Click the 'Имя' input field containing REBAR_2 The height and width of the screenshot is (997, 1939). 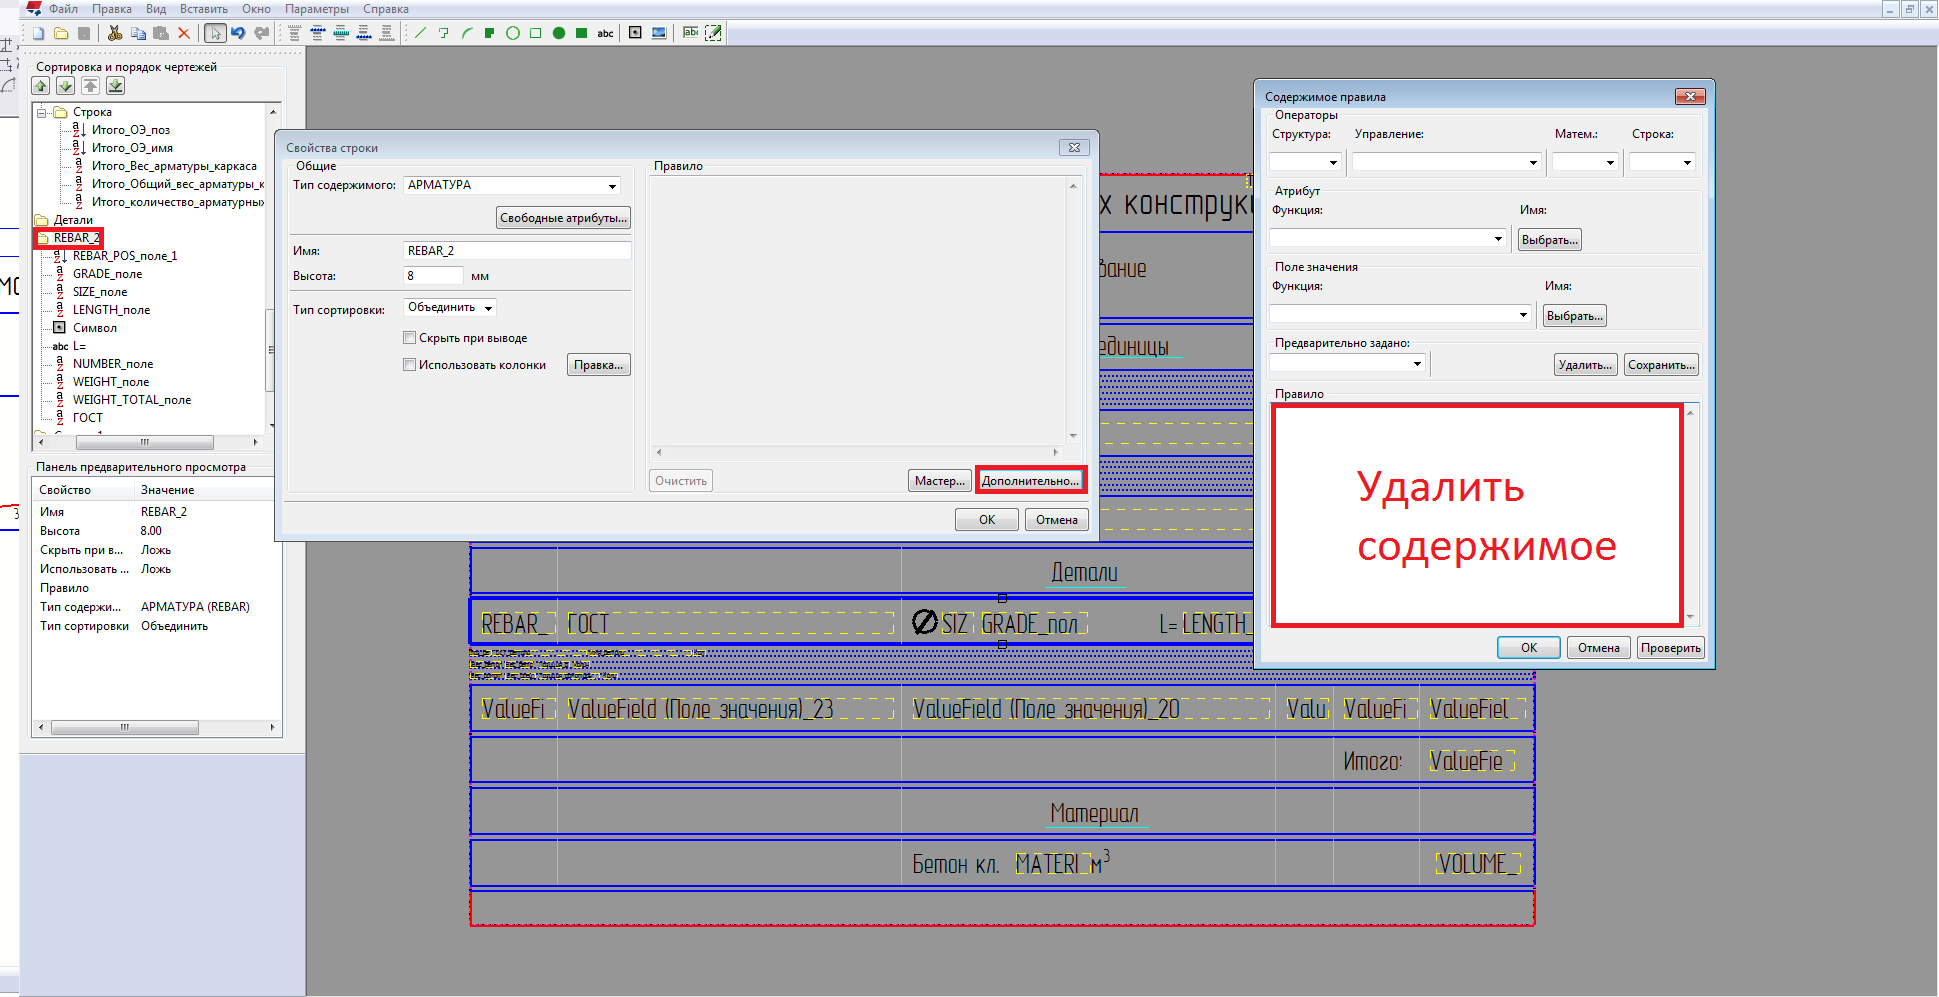(x=517, y=251)
